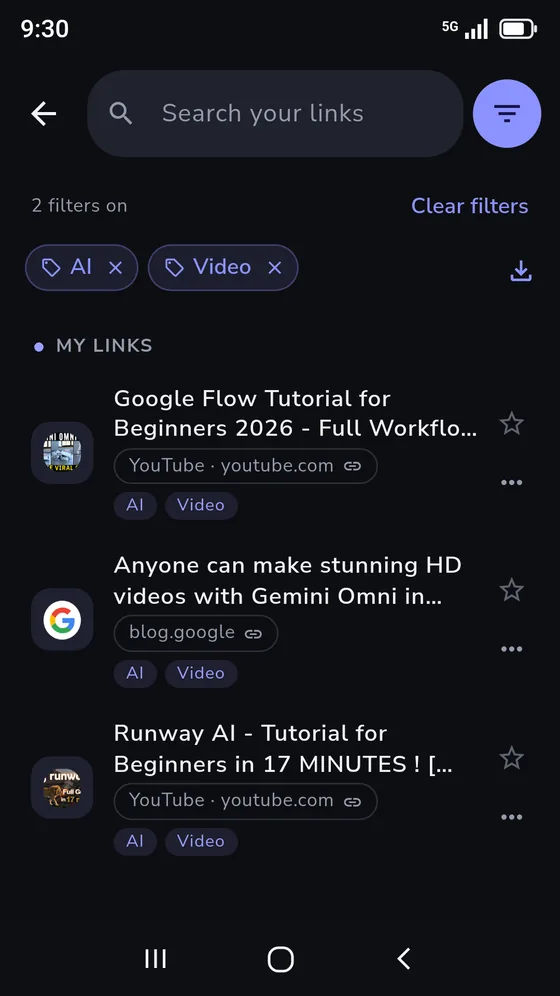Viewport: 560px width, 996px height.
Task: Select AI tag under Gemini Omni link
Action: point(135,673)
